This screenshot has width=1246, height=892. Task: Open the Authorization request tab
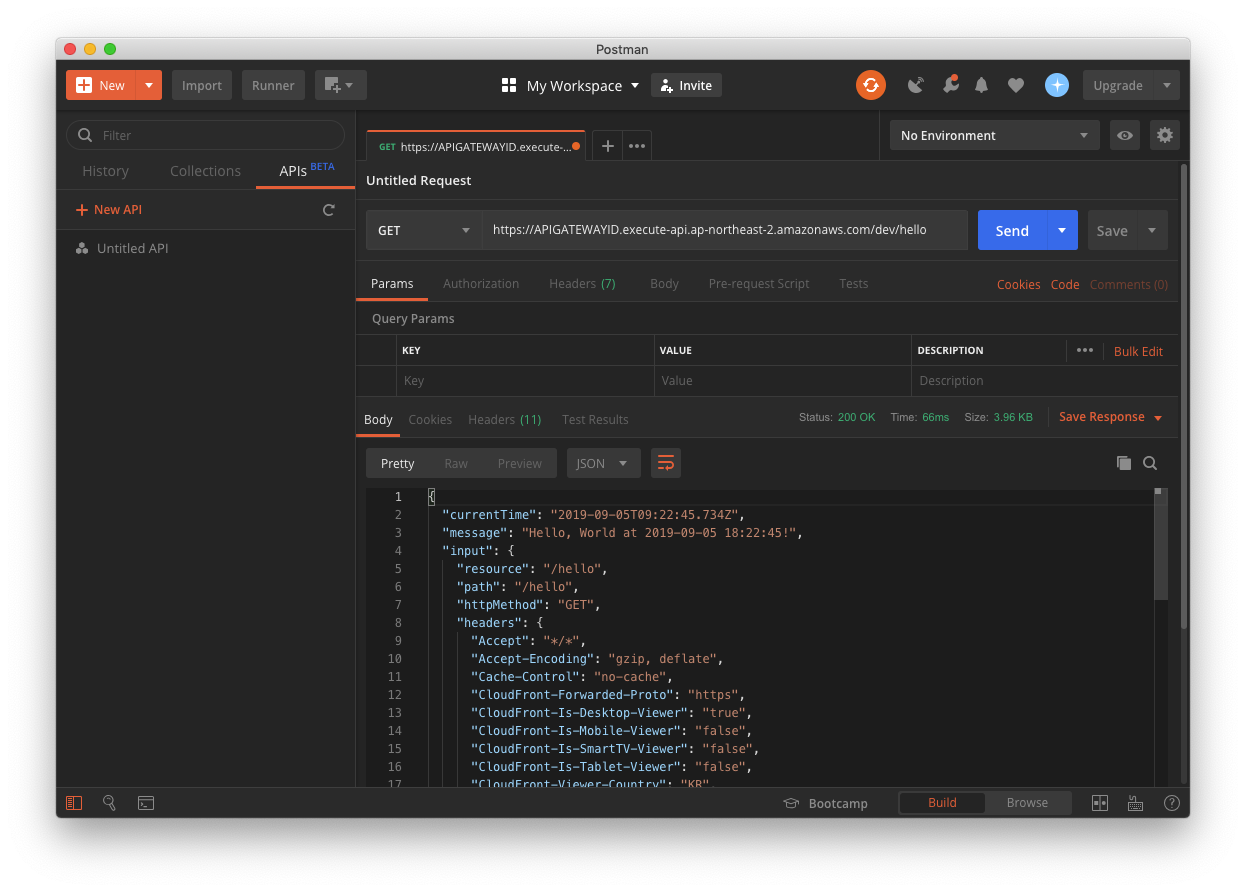click(x=481, y=284)
